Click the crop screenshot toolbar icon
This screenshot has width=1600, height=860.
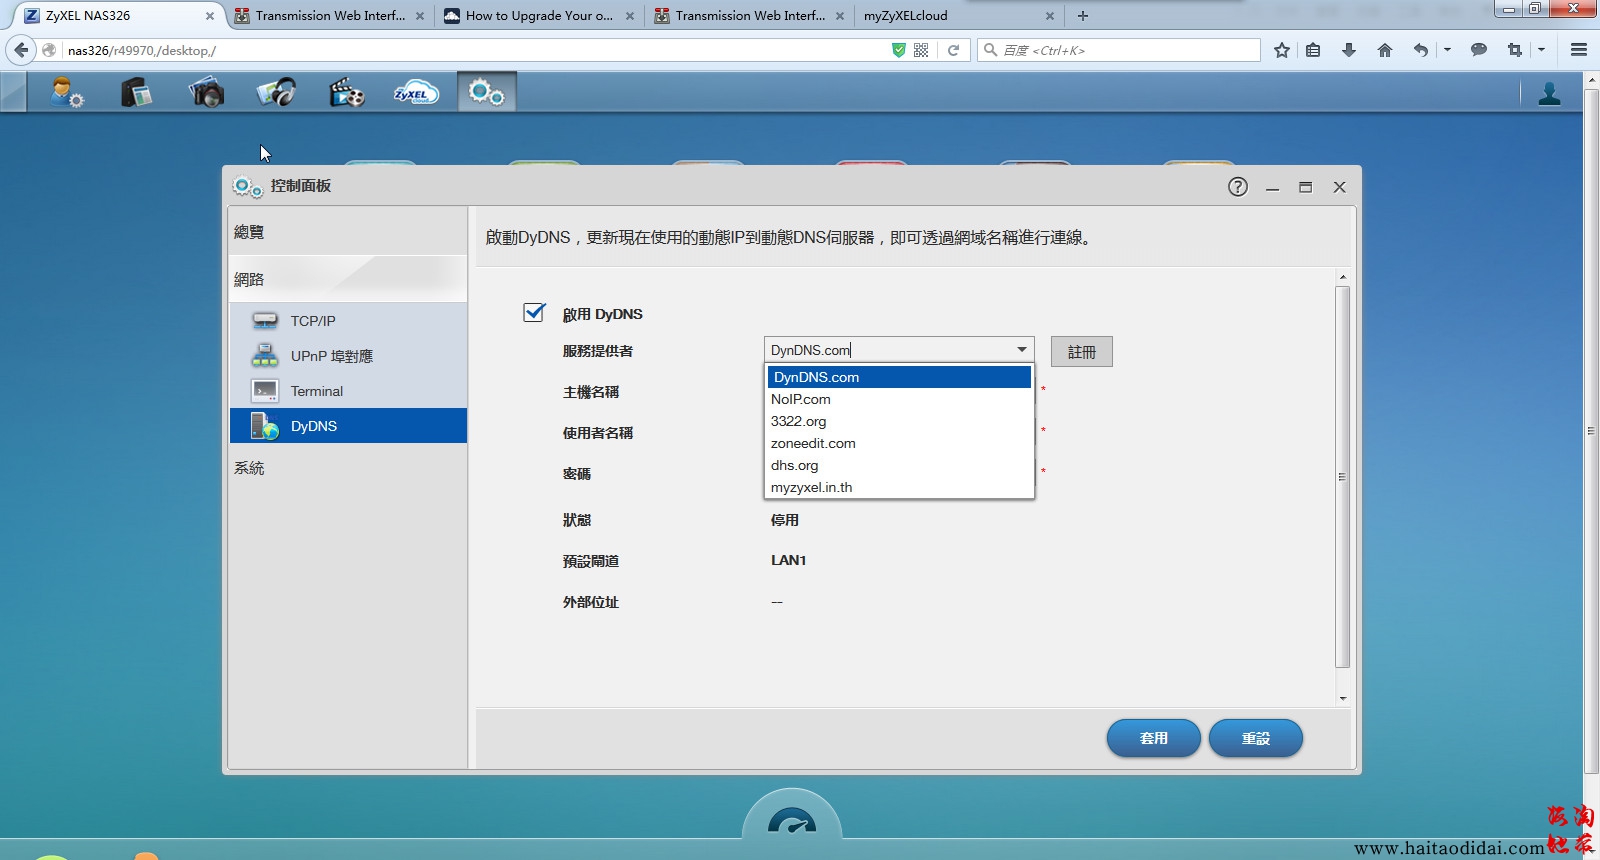click(x=1514, y=50)
